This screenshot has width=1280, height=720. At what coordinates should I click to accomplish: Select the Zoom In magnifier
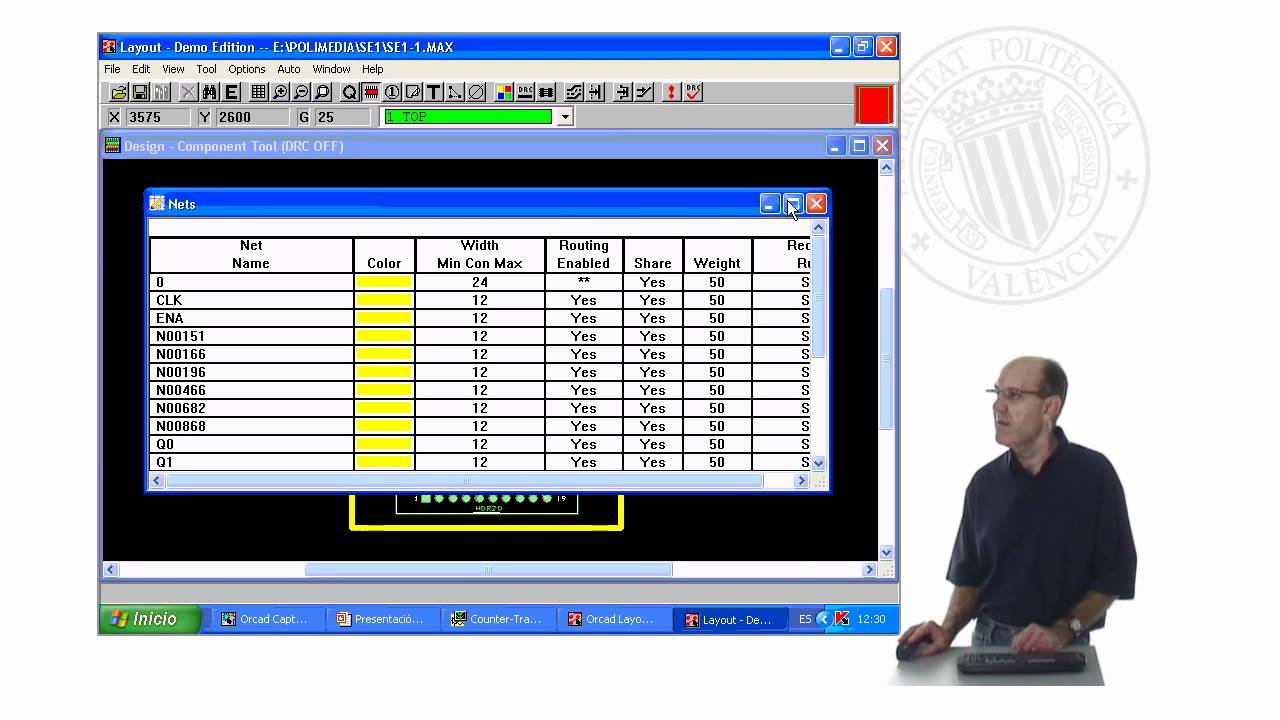[x=280, y=92]
